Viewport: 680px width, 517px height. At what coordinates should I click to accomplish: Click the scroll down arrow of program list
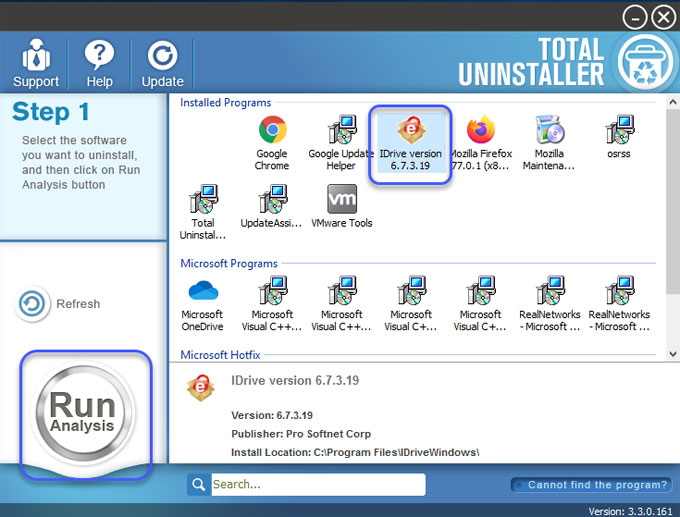[673, 354]
